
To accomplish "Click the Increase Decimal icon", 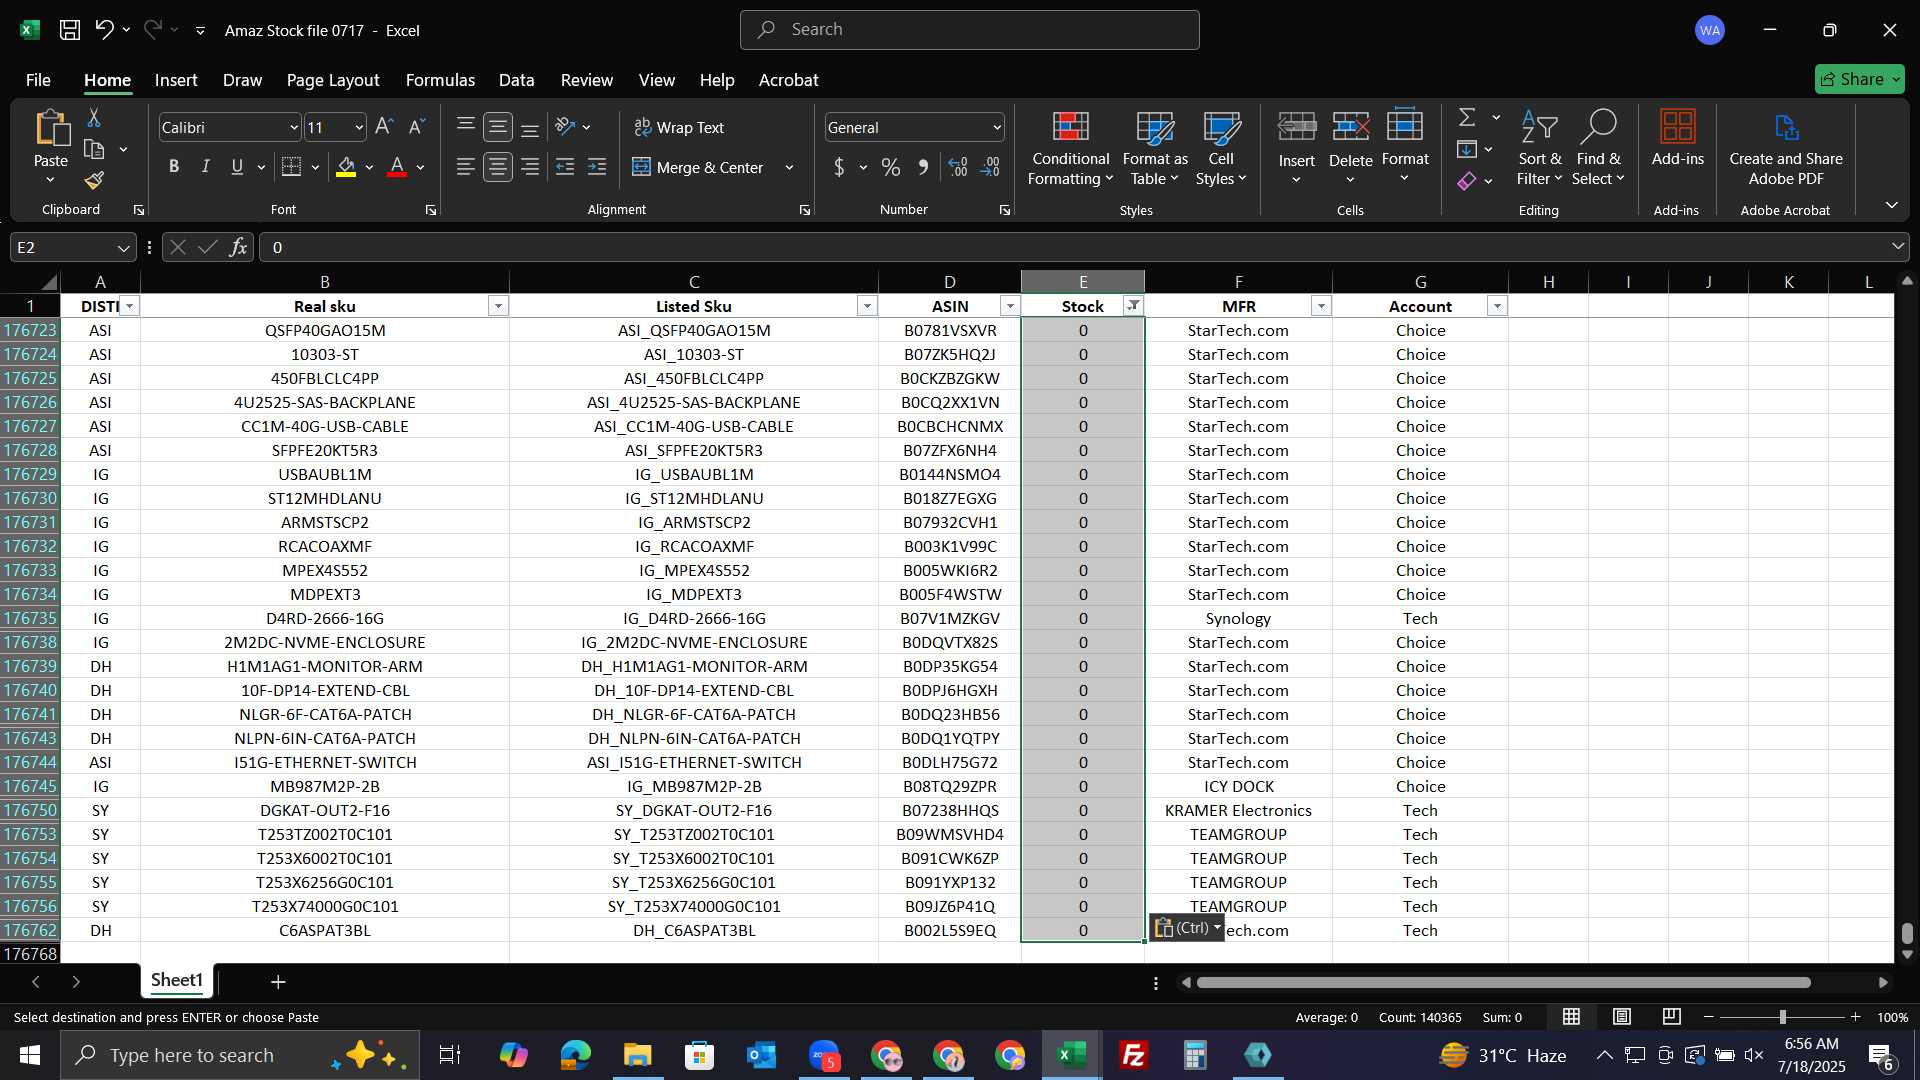I will 957,167.
